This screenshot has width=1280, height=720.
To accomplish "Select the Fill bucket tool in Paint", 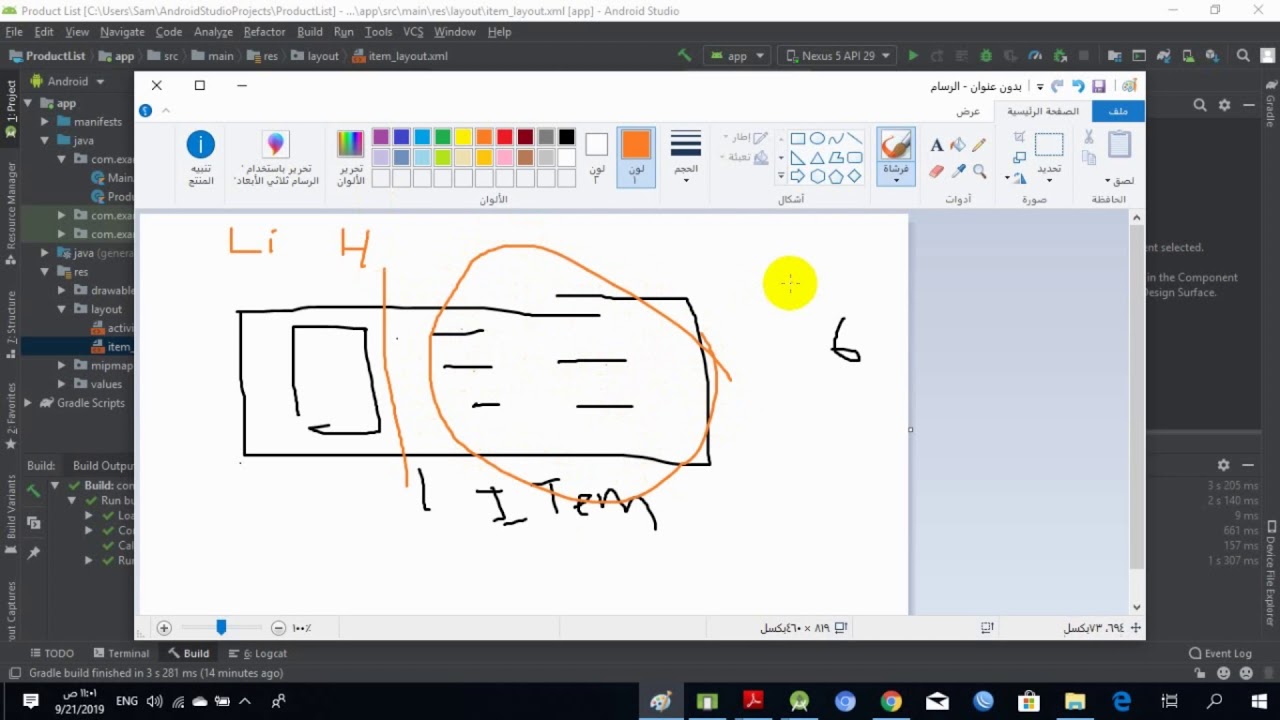I will click(x=958, y=145).
